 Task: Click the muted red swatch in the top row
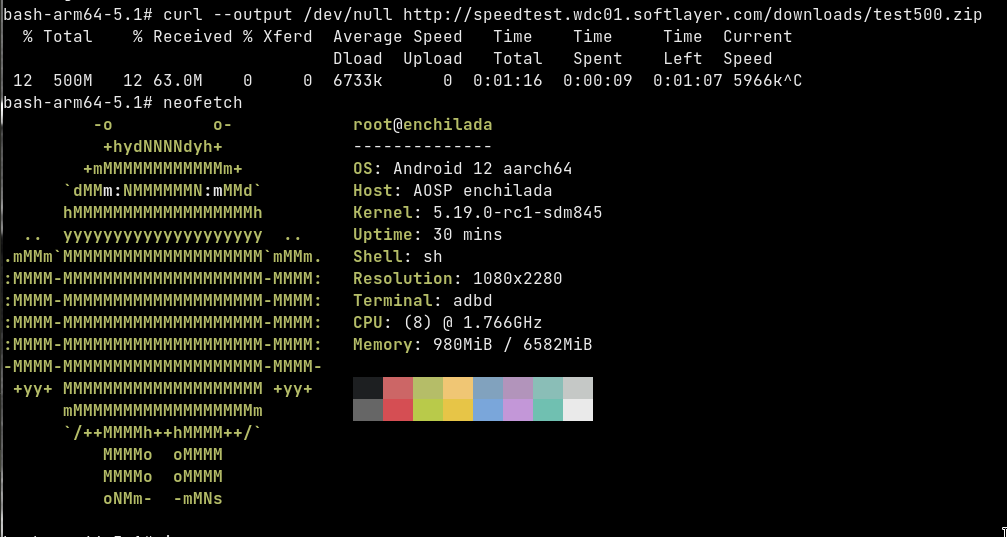(x=398, y=388)
